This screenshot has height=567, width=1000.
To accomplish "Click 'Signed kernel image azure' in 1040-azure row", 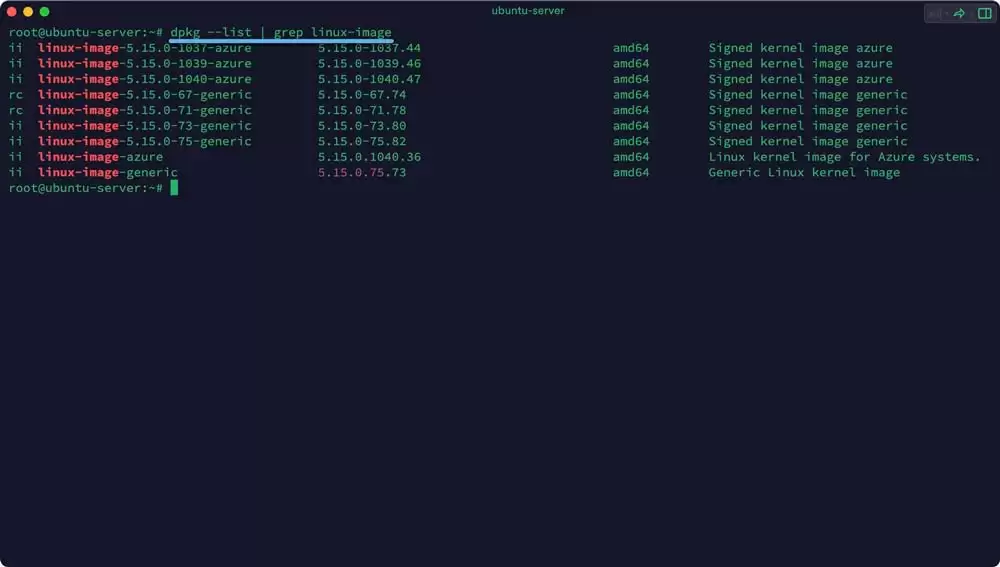I will [800, 79].
